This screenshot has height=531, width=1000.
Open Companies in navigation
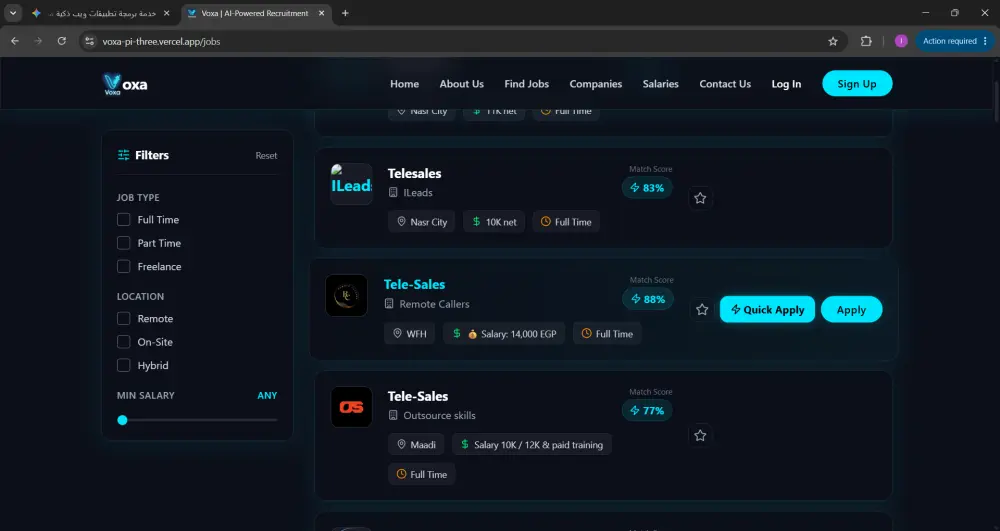(596, 84)
